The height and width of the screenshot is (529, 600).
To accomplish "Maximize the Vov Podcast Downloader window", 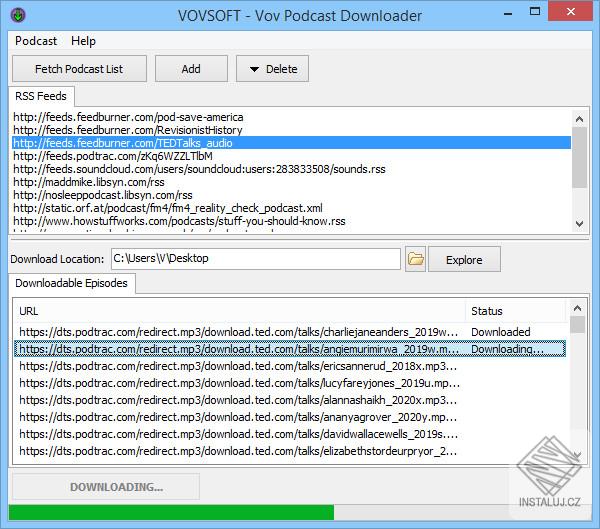I will pyautogui.click(x=535, y=11).
